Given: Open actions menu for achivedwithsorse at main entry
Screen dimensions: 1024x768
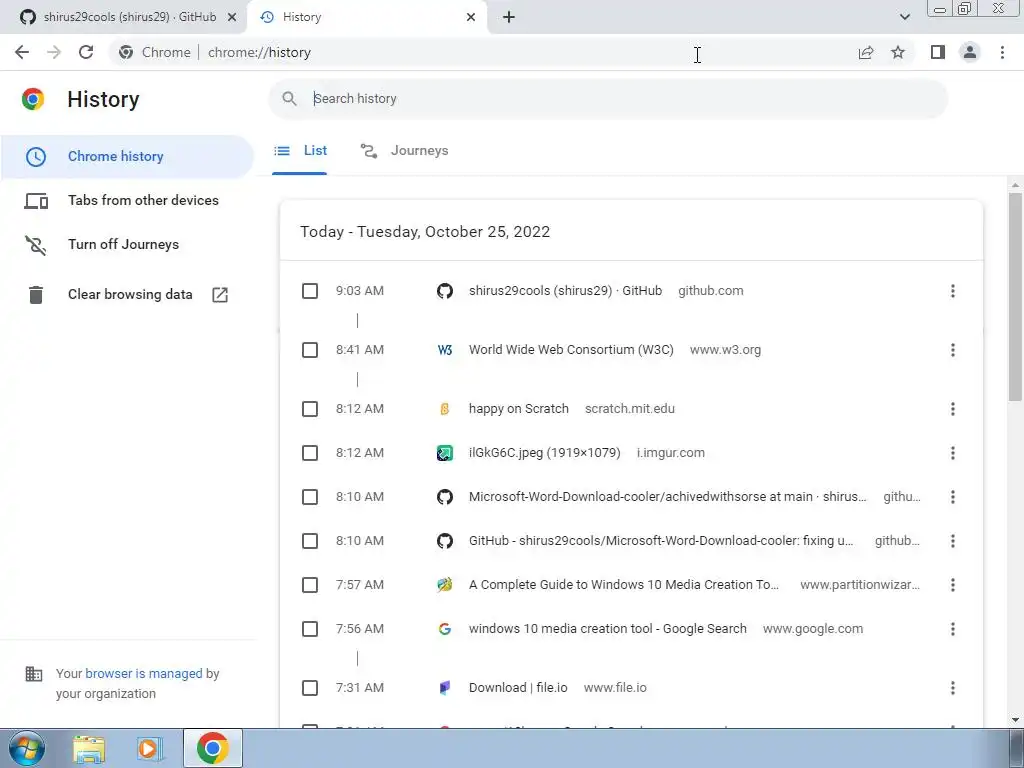Looking at the screenshot, I should point(953,497).
